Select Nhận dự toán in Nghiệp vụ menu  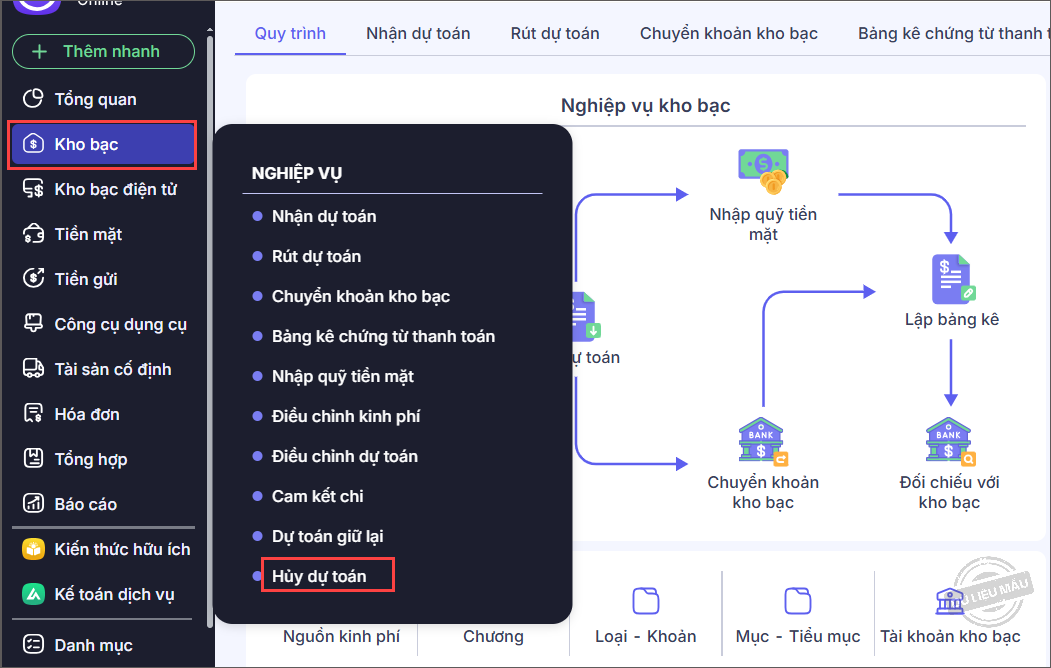324,216
